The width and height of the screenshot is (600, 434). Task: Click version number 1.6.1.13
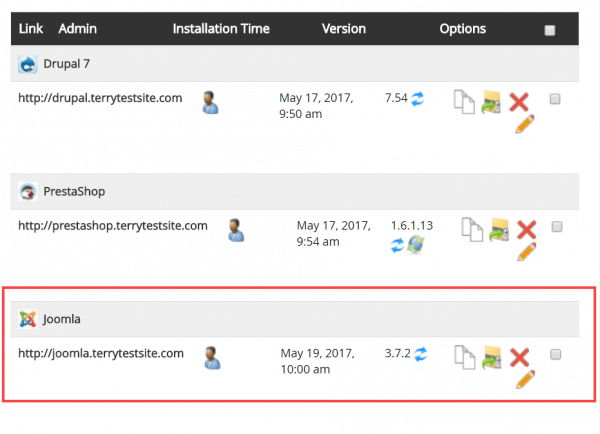point(412,226)
